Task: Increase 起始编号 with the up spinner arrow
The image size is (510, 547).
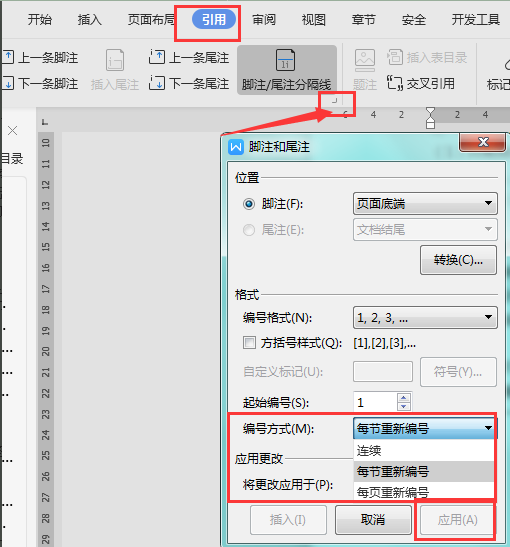Action: tap(404, 398)
